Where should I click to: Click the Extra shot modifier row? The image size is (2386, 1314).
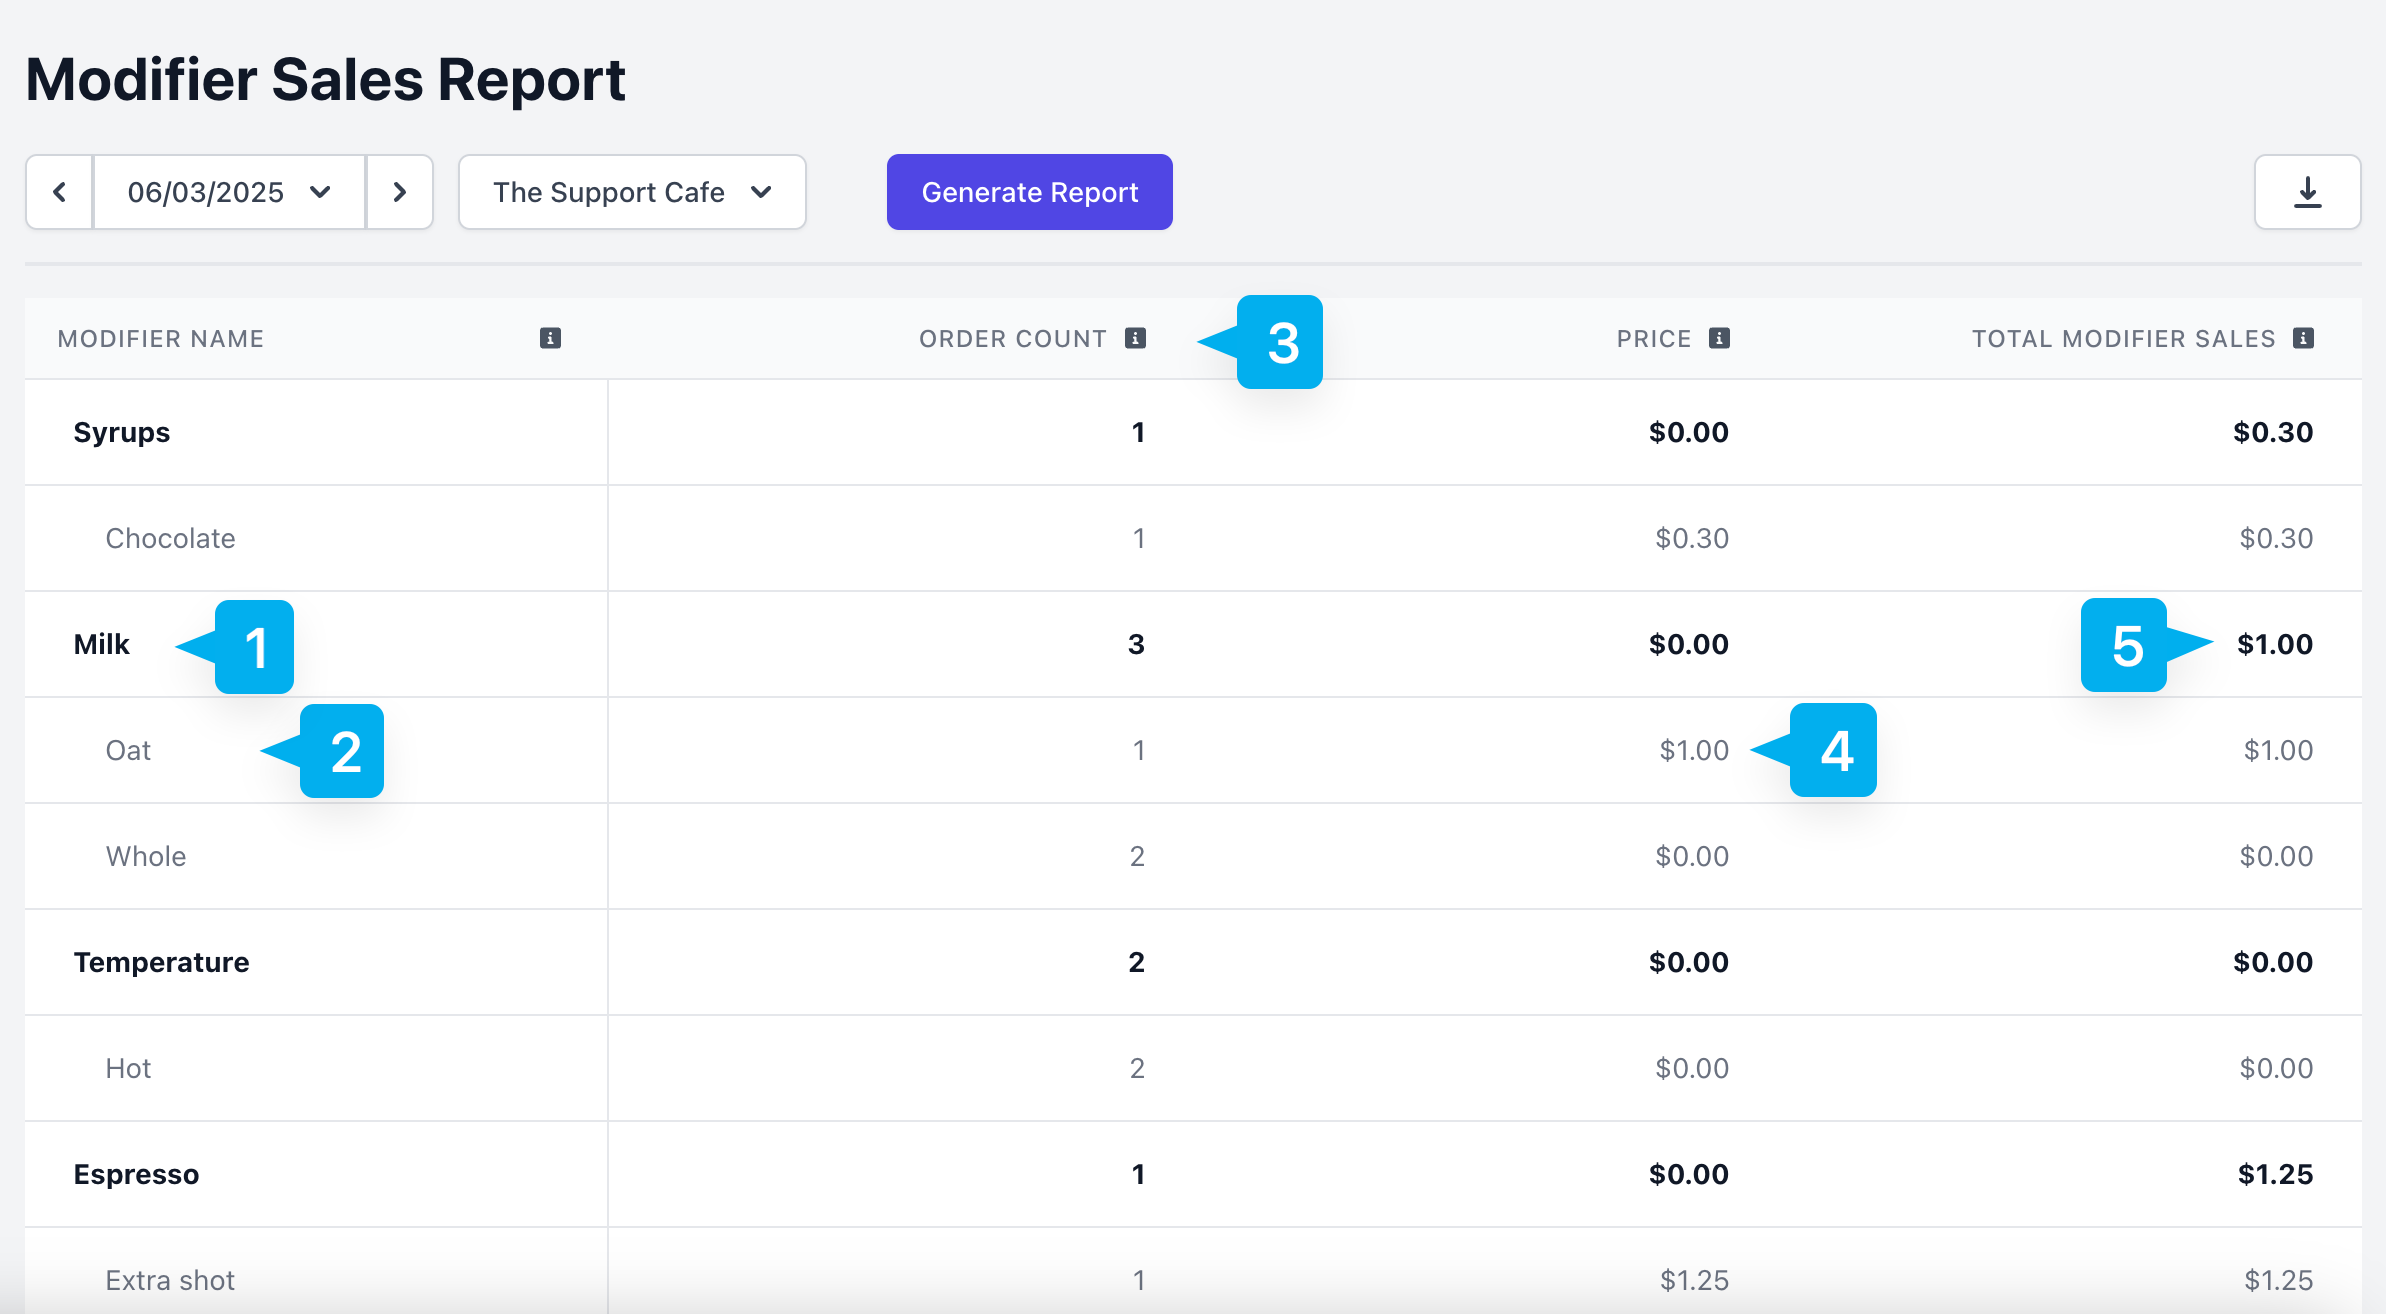coord(170,1280)
